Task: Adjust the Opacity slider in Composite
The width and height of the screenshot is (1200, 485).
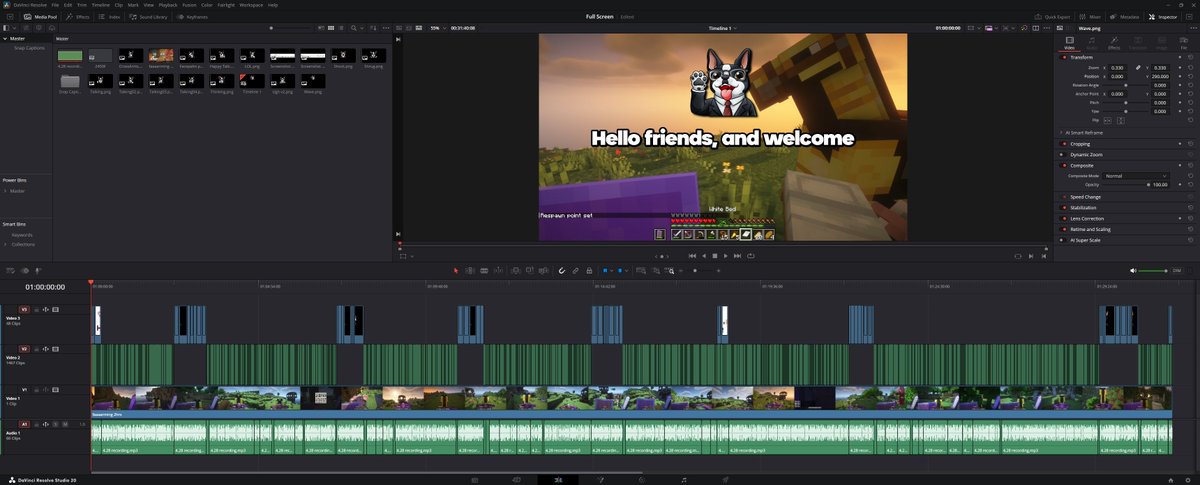Action: [x=1128, y=185]
